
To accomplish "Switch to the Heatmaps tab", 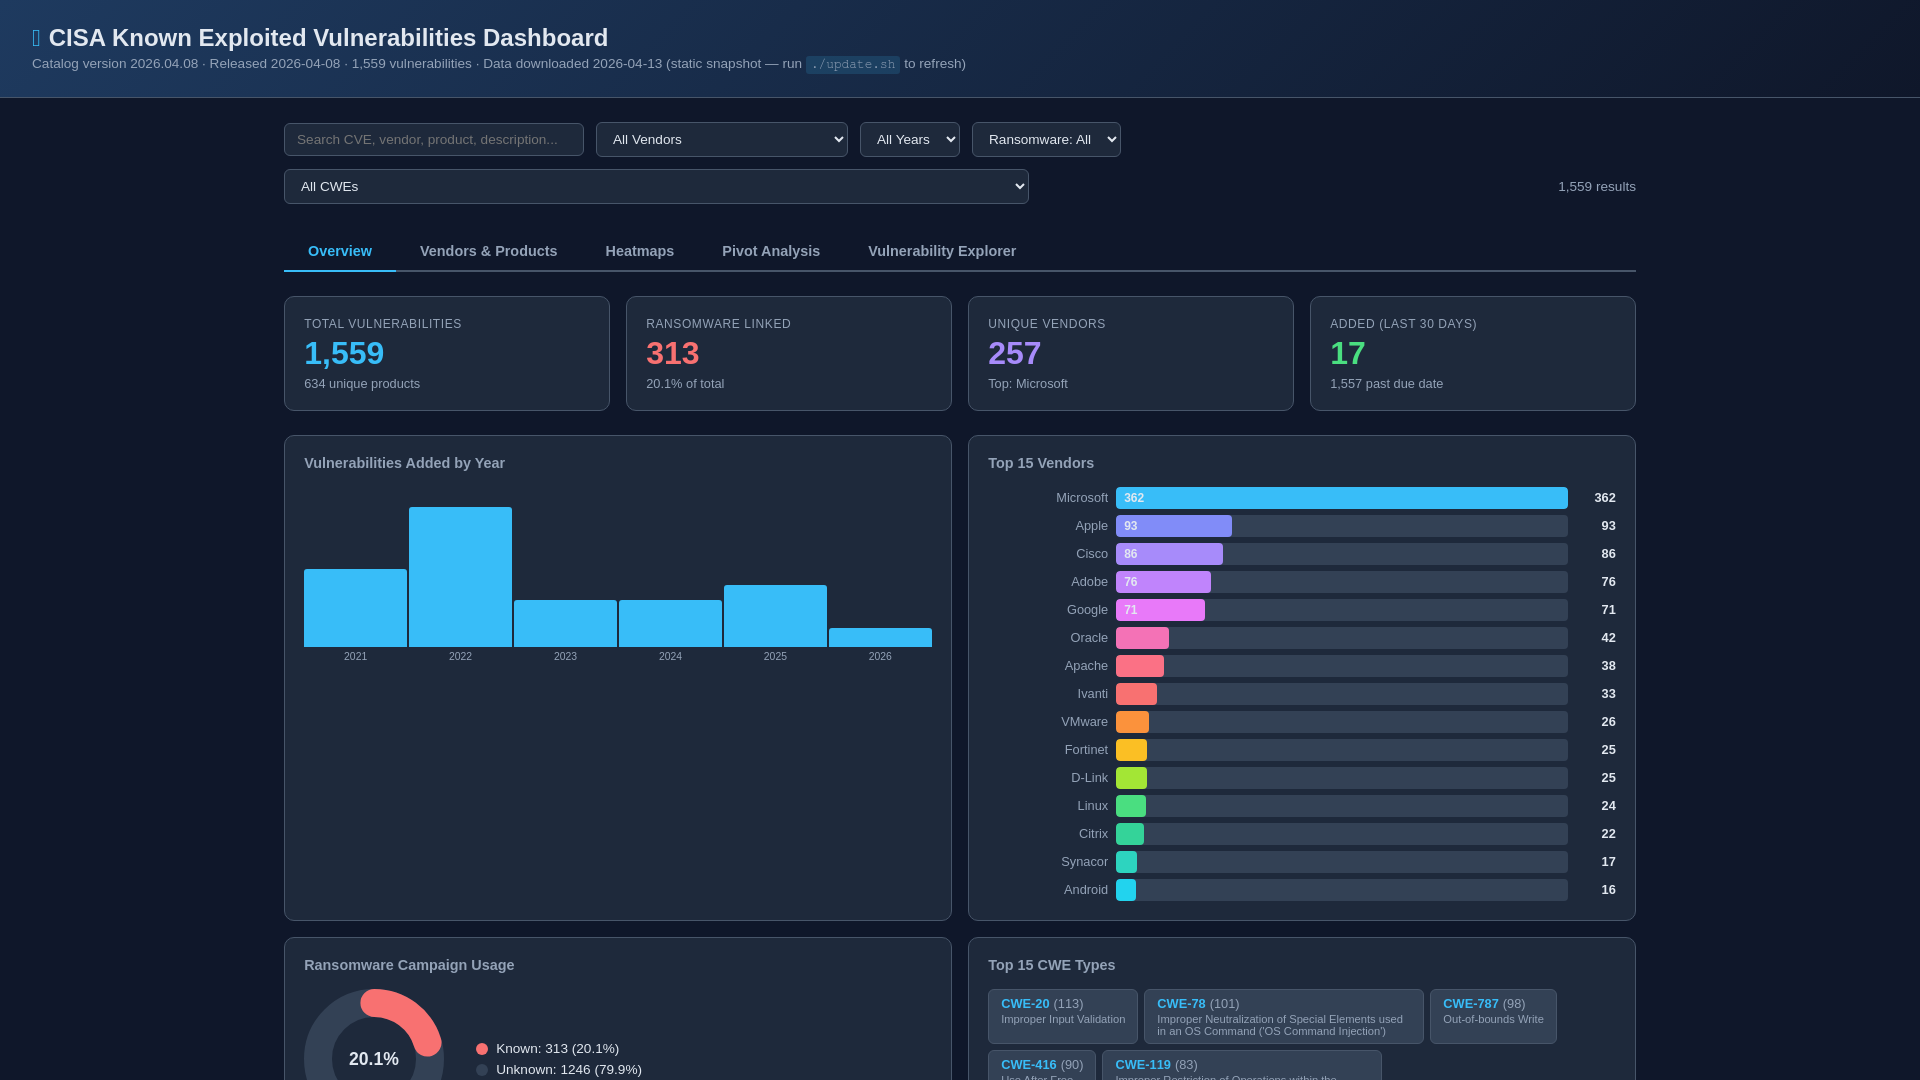I will click(639, 251).
